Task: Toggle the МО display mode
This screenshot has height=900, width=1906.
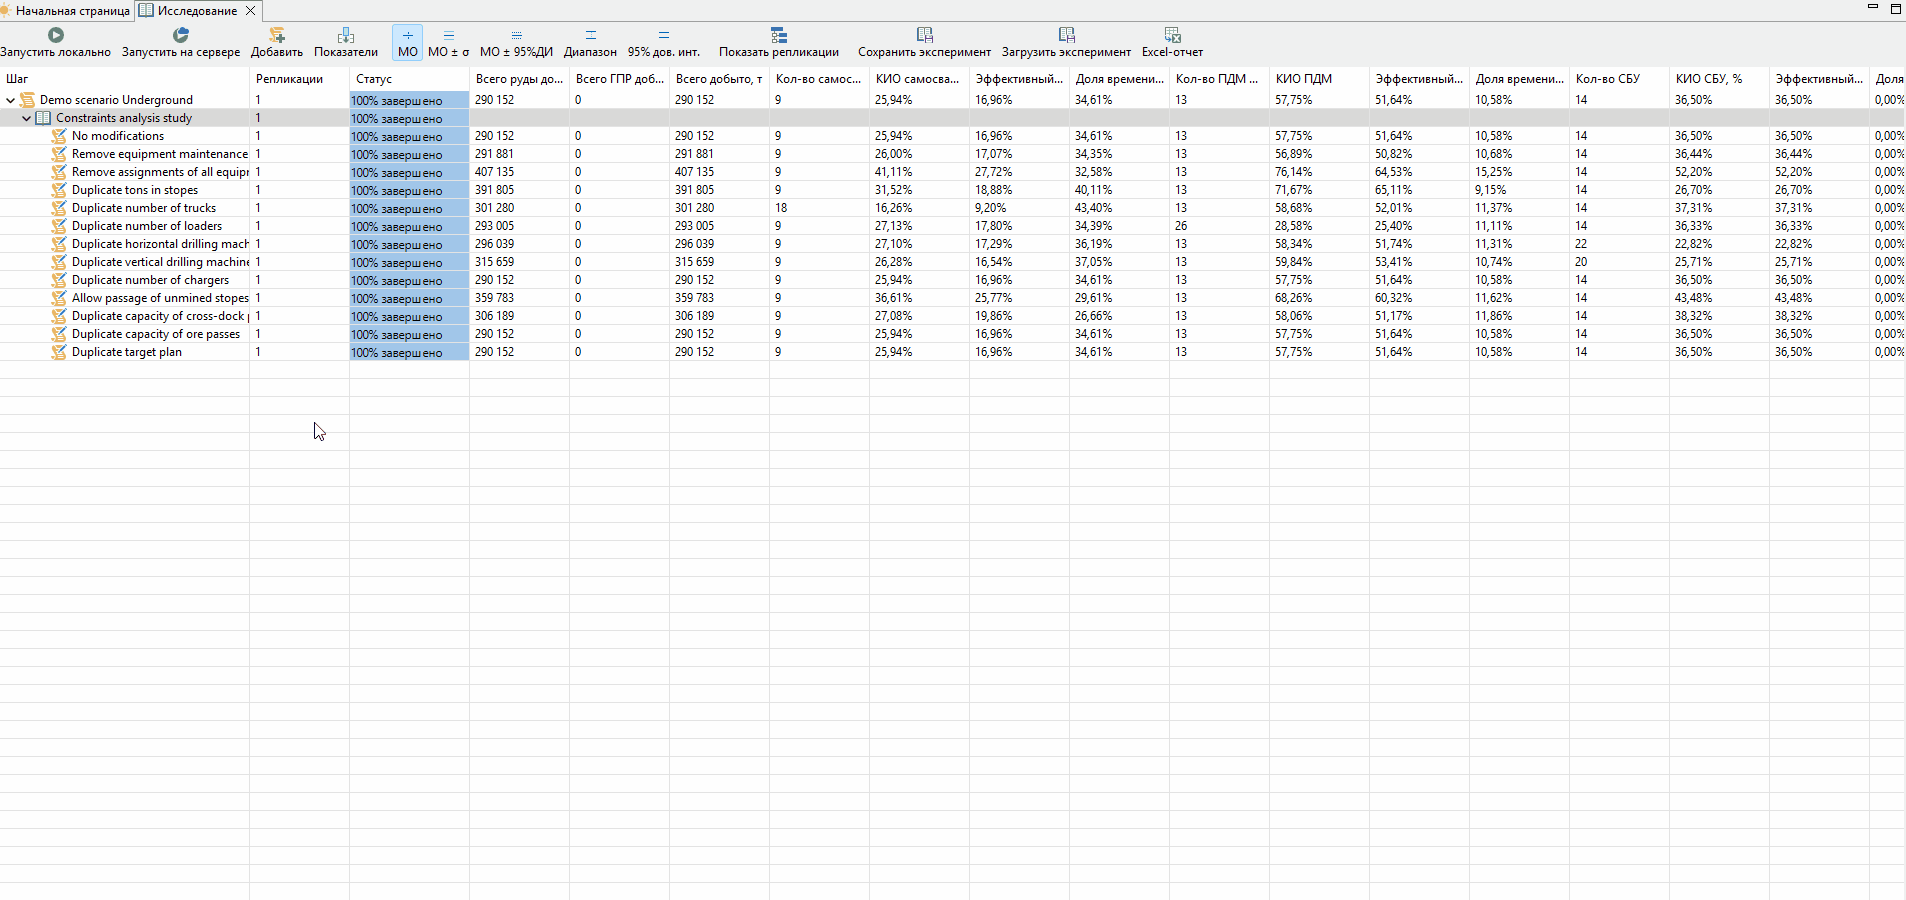Action: 408,43
